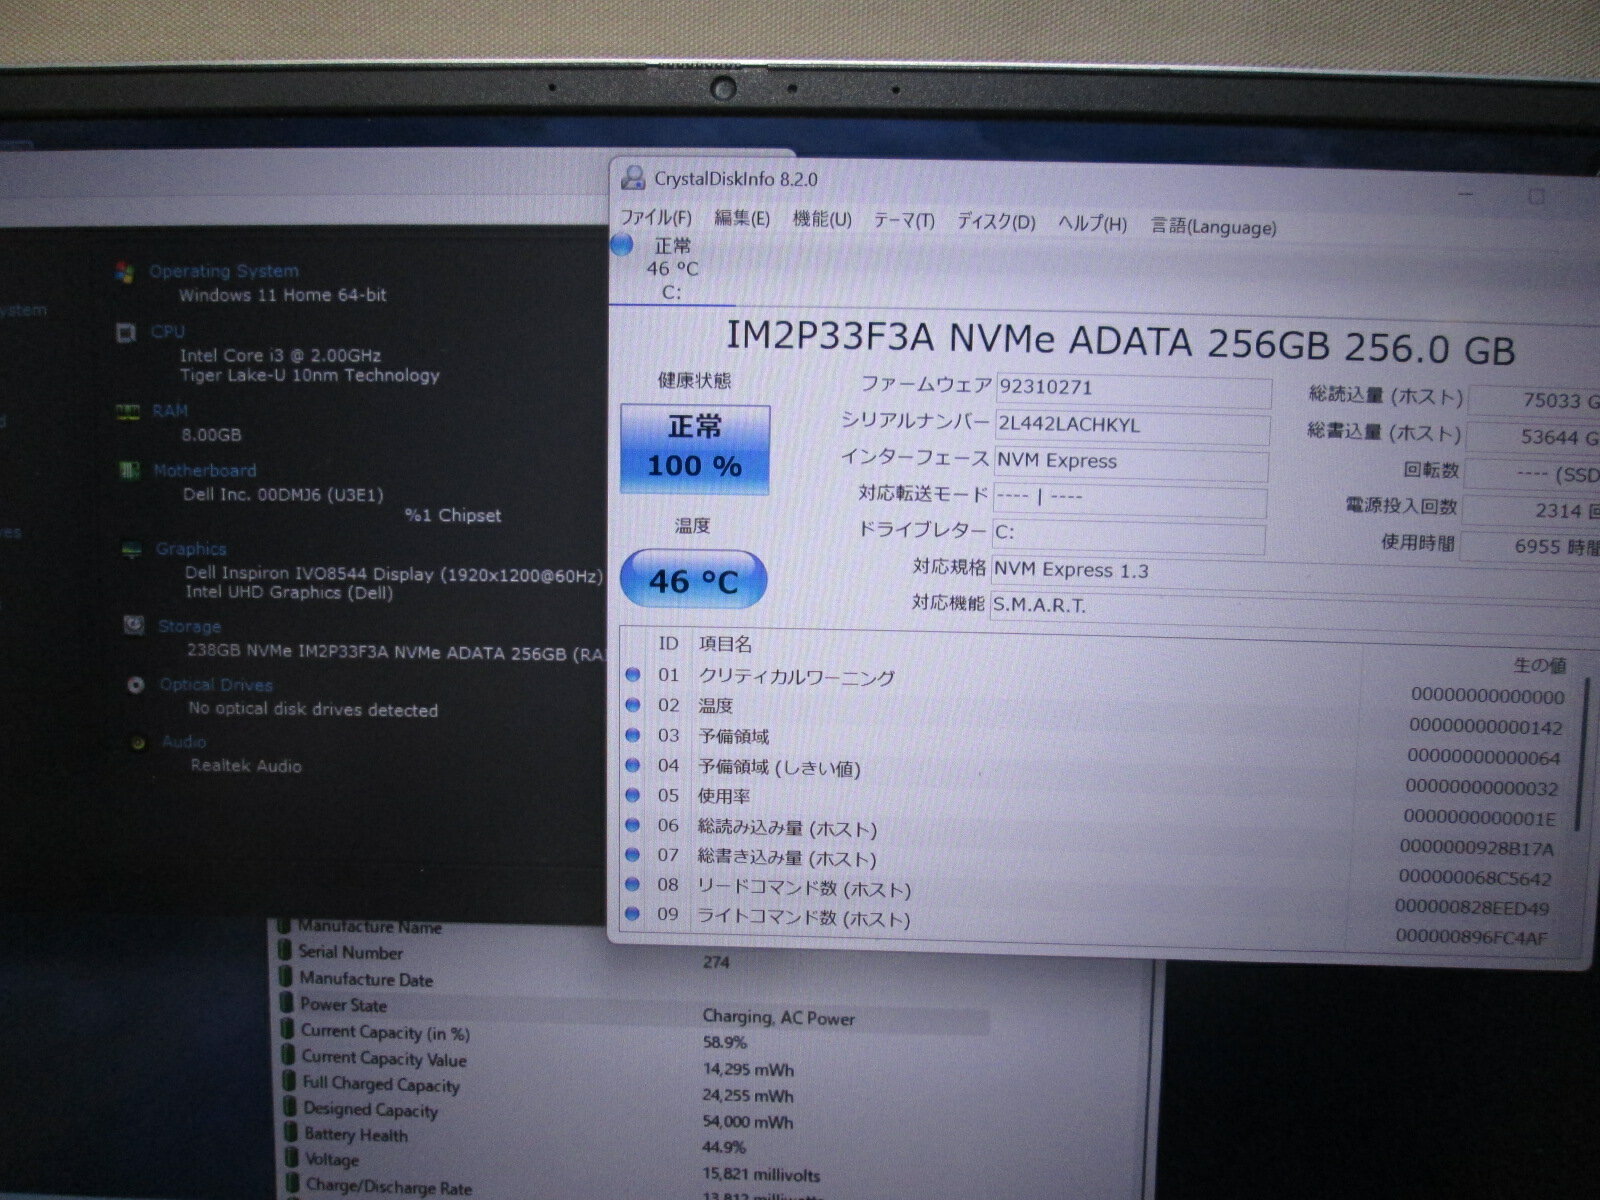1600x1200 pixels.
Task: Open the 言語(Language) menu
Action: click(x=1213, y=226)
